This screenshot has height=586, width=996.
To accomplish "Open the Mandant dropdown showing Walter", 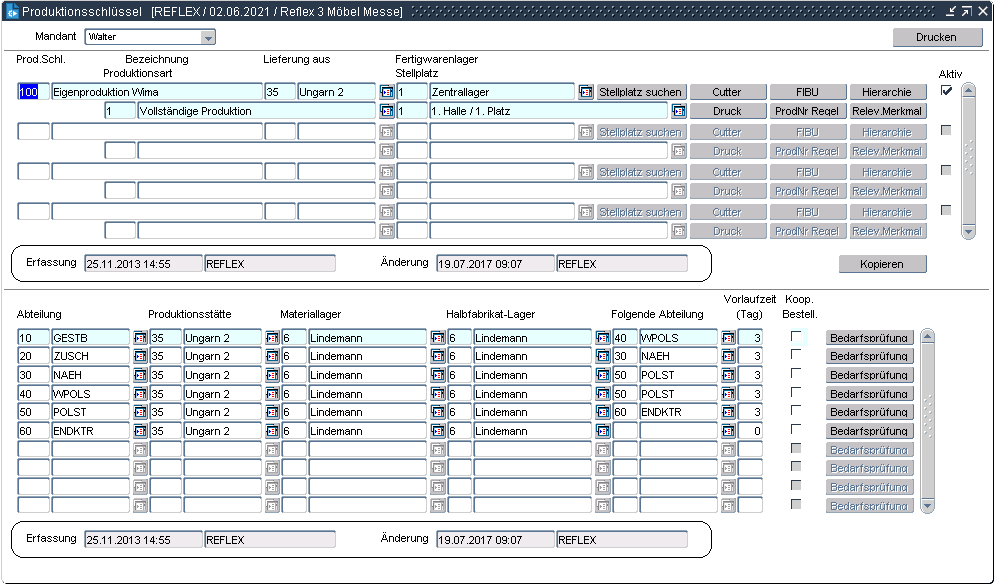I will tap(208, 37).
